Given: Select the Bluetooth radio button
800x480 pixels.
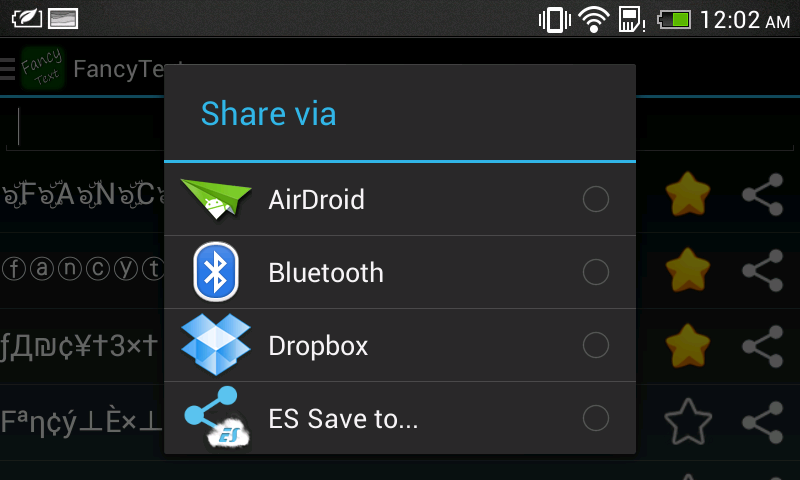Looking at the screenshot, I should click(595, 272).
